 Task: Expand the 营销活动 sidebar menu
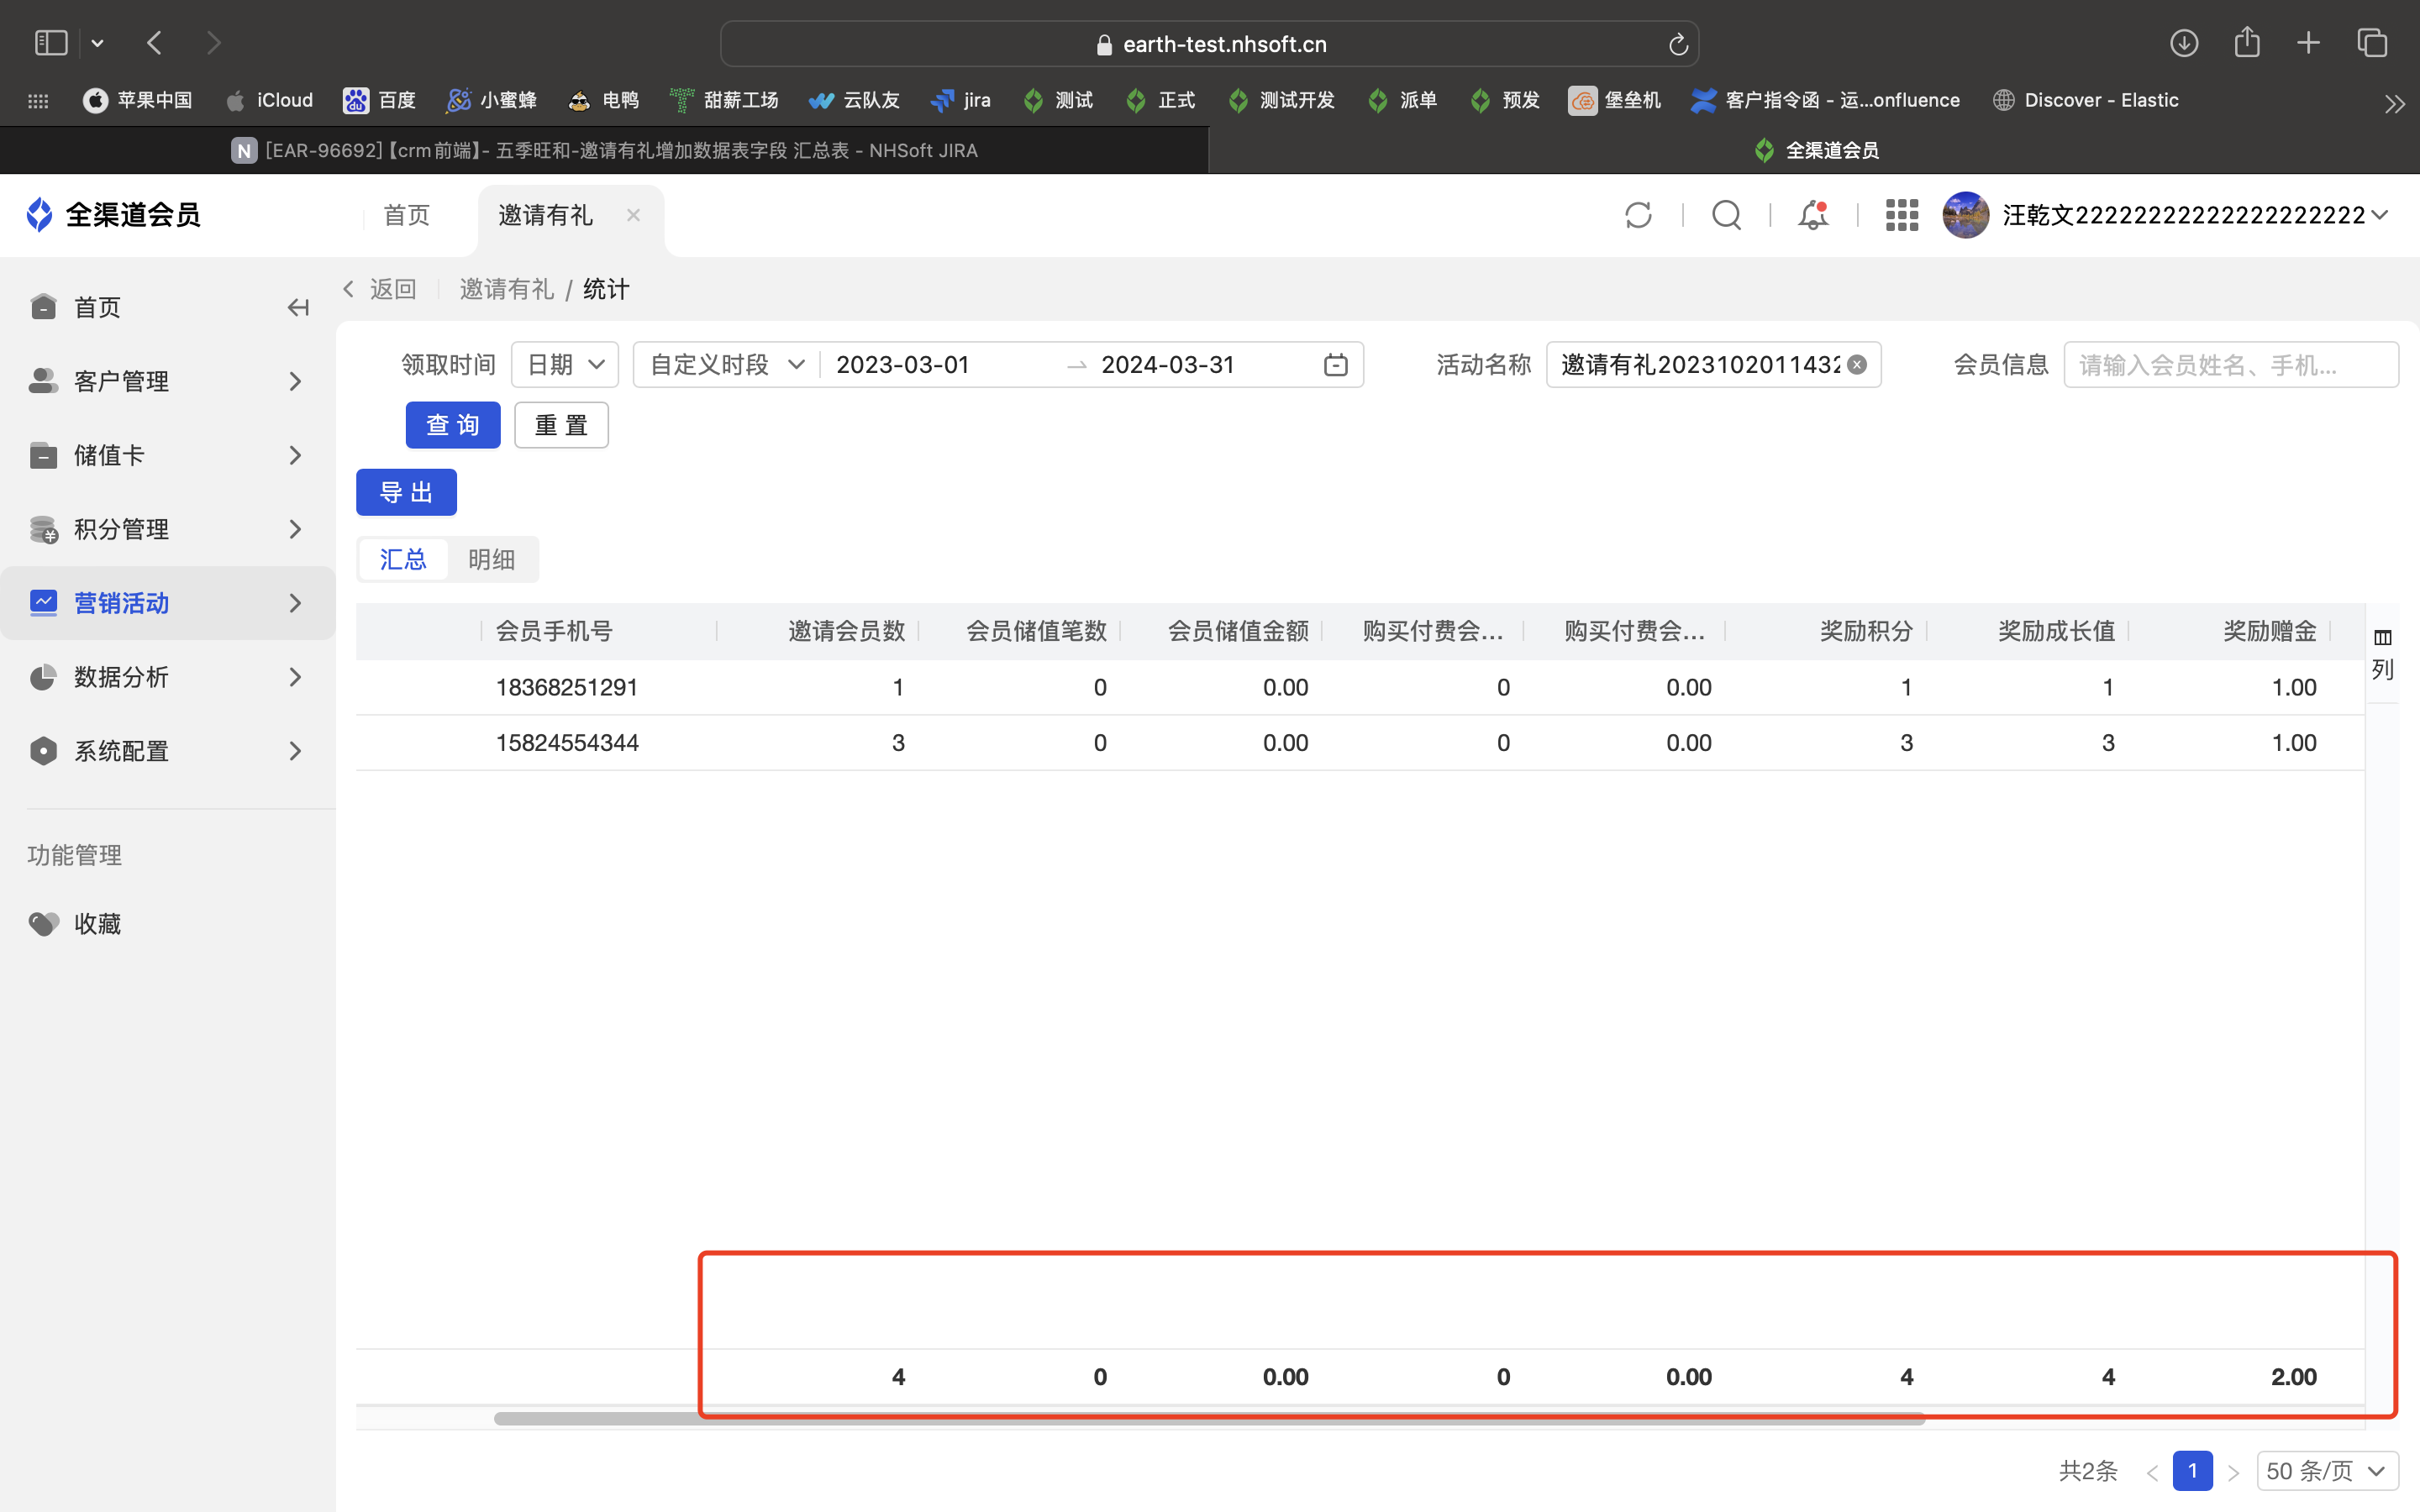168,603
